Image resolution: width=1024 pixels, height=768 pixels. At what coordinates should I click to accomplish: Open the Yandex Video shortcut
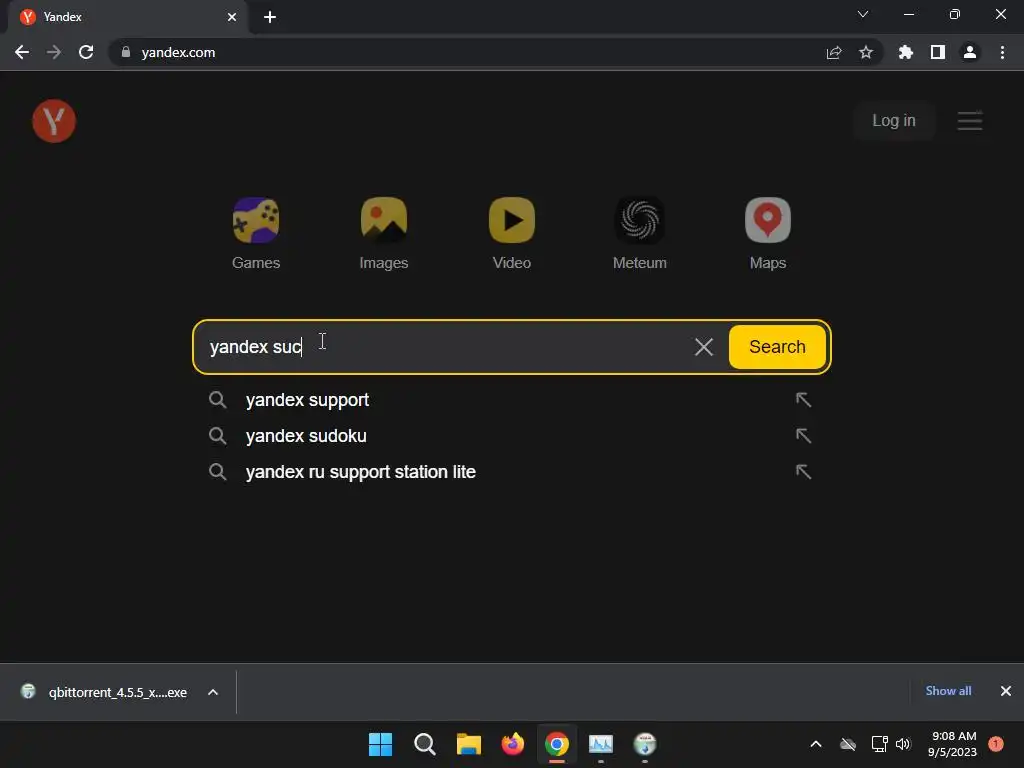(511, 233)
